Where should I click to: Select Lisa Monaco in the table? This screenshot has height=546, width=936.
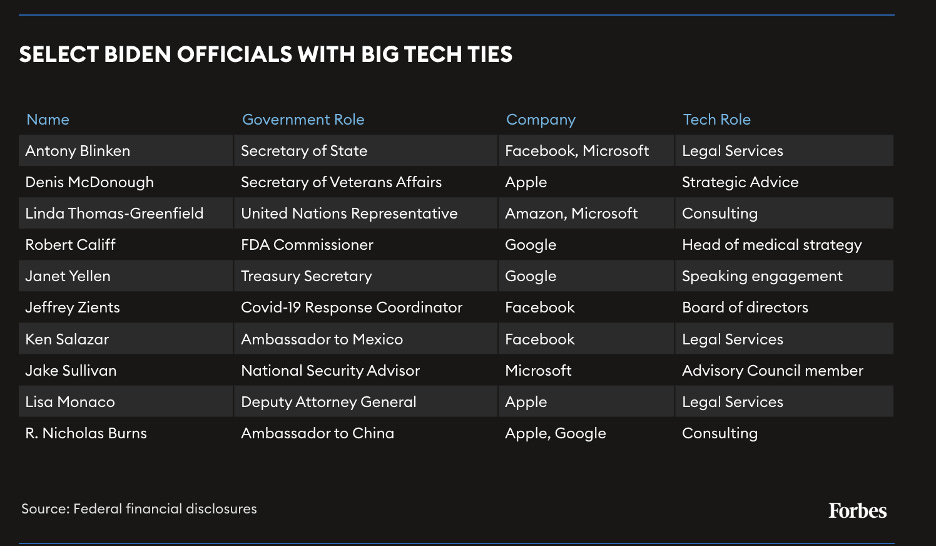tap(70, 402)
